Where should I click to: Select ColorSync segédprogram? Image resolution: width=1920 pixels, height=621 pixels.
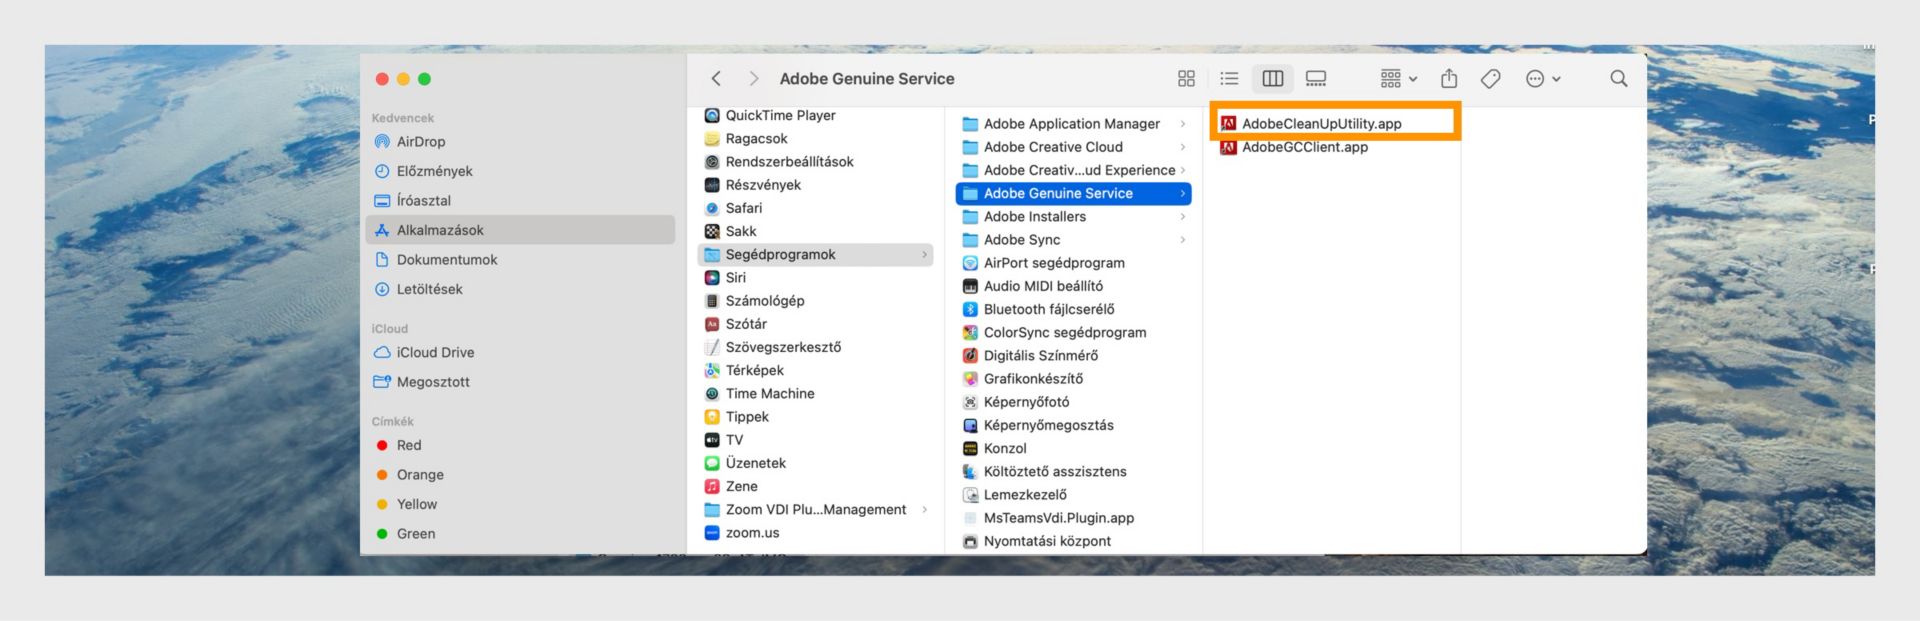pyautogui.click(x=1074, y=332)
